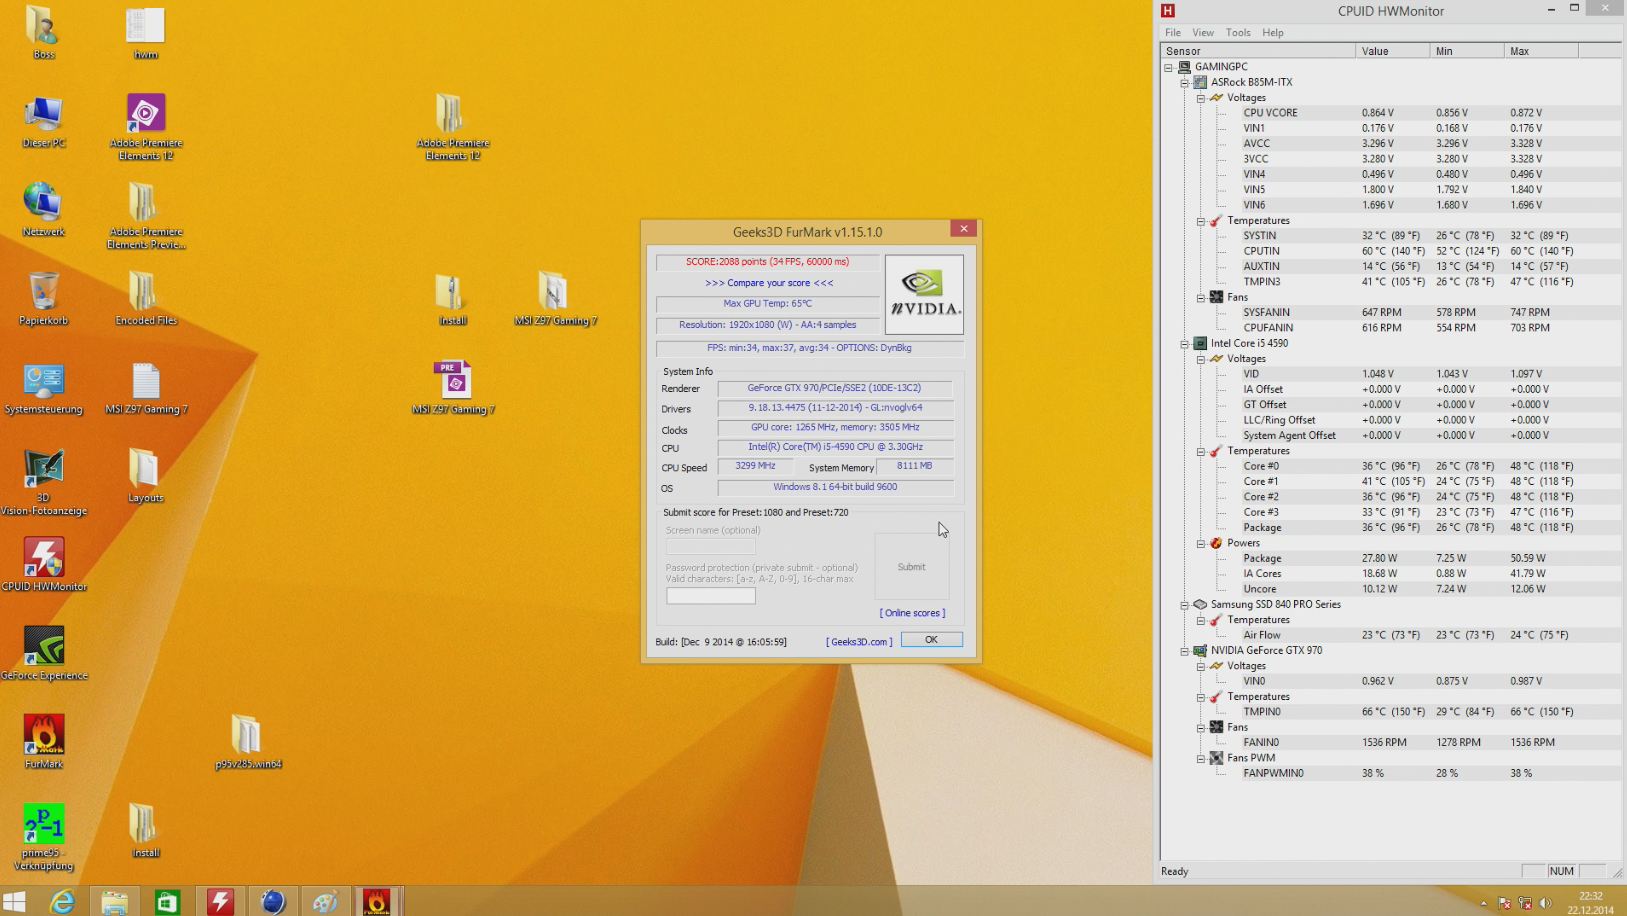This screenshot has width=1627, height=916.
Task: Click the volume icon in the system tray
Action: (x=1546, y=903)
